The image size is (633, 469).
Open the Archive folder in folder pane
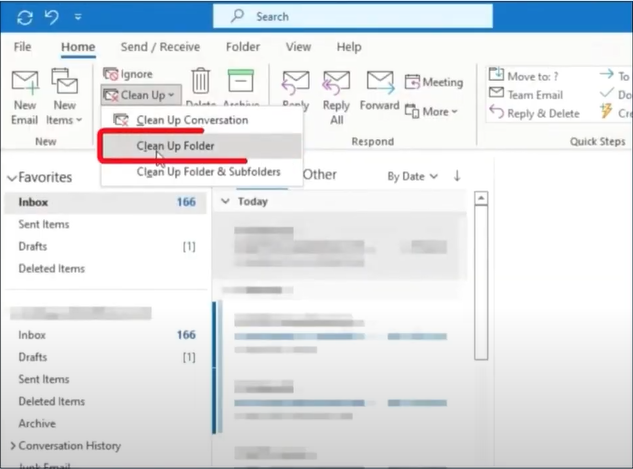(x=37, y=423)
